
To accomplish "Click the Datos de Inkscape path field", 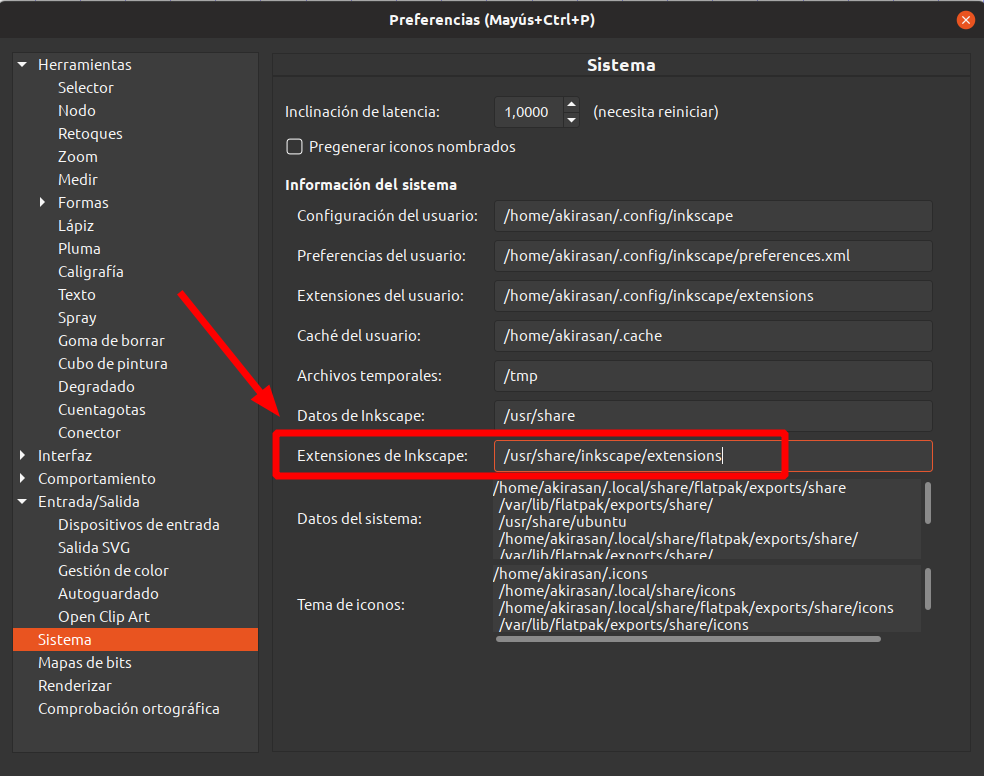I will pyautogui.click(x=713, y=416).
